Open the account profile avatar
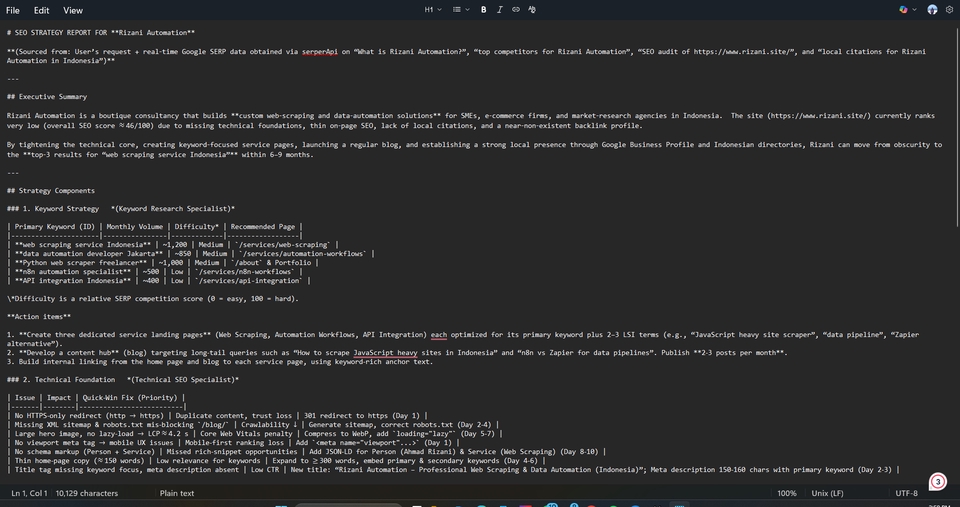Viewport: 960px width, 507px height. point(932,10)
